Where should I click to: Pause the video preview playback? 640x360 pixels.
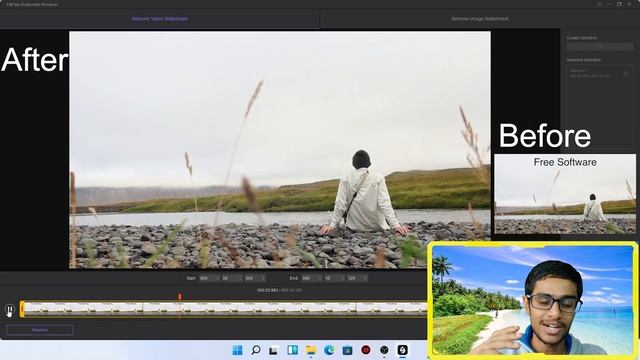coord(10,310)
